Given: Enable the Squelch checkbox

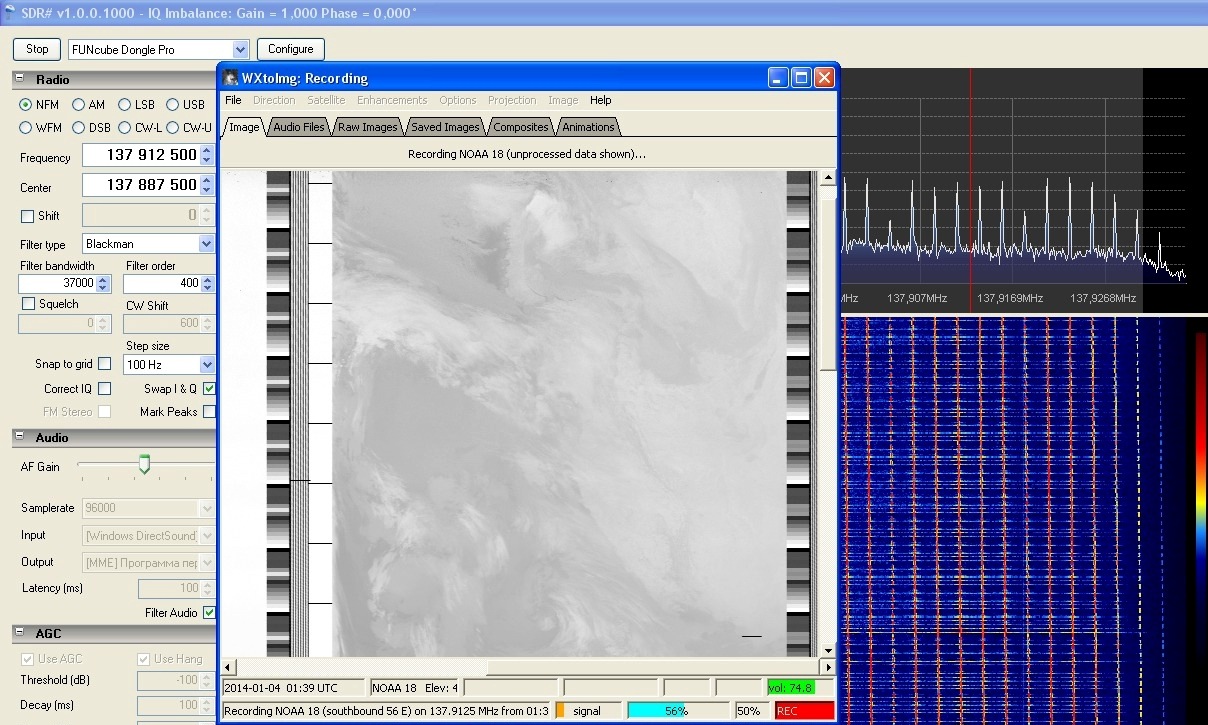Looking at the screenshot, I should pyautogui.click(x=28, y=303).
